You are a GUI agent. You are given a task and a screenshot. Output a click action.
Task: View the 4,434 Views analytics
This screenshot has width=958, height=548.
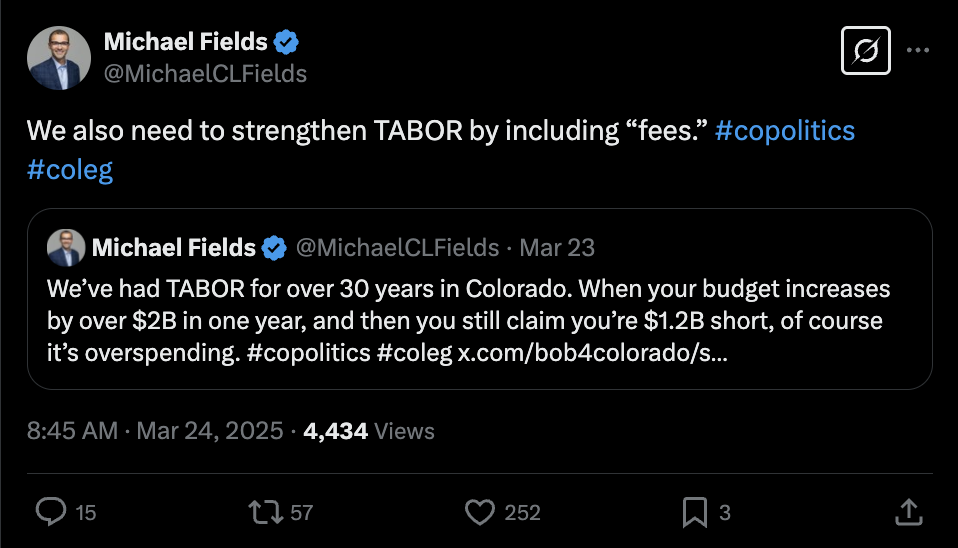click(369, 431)
